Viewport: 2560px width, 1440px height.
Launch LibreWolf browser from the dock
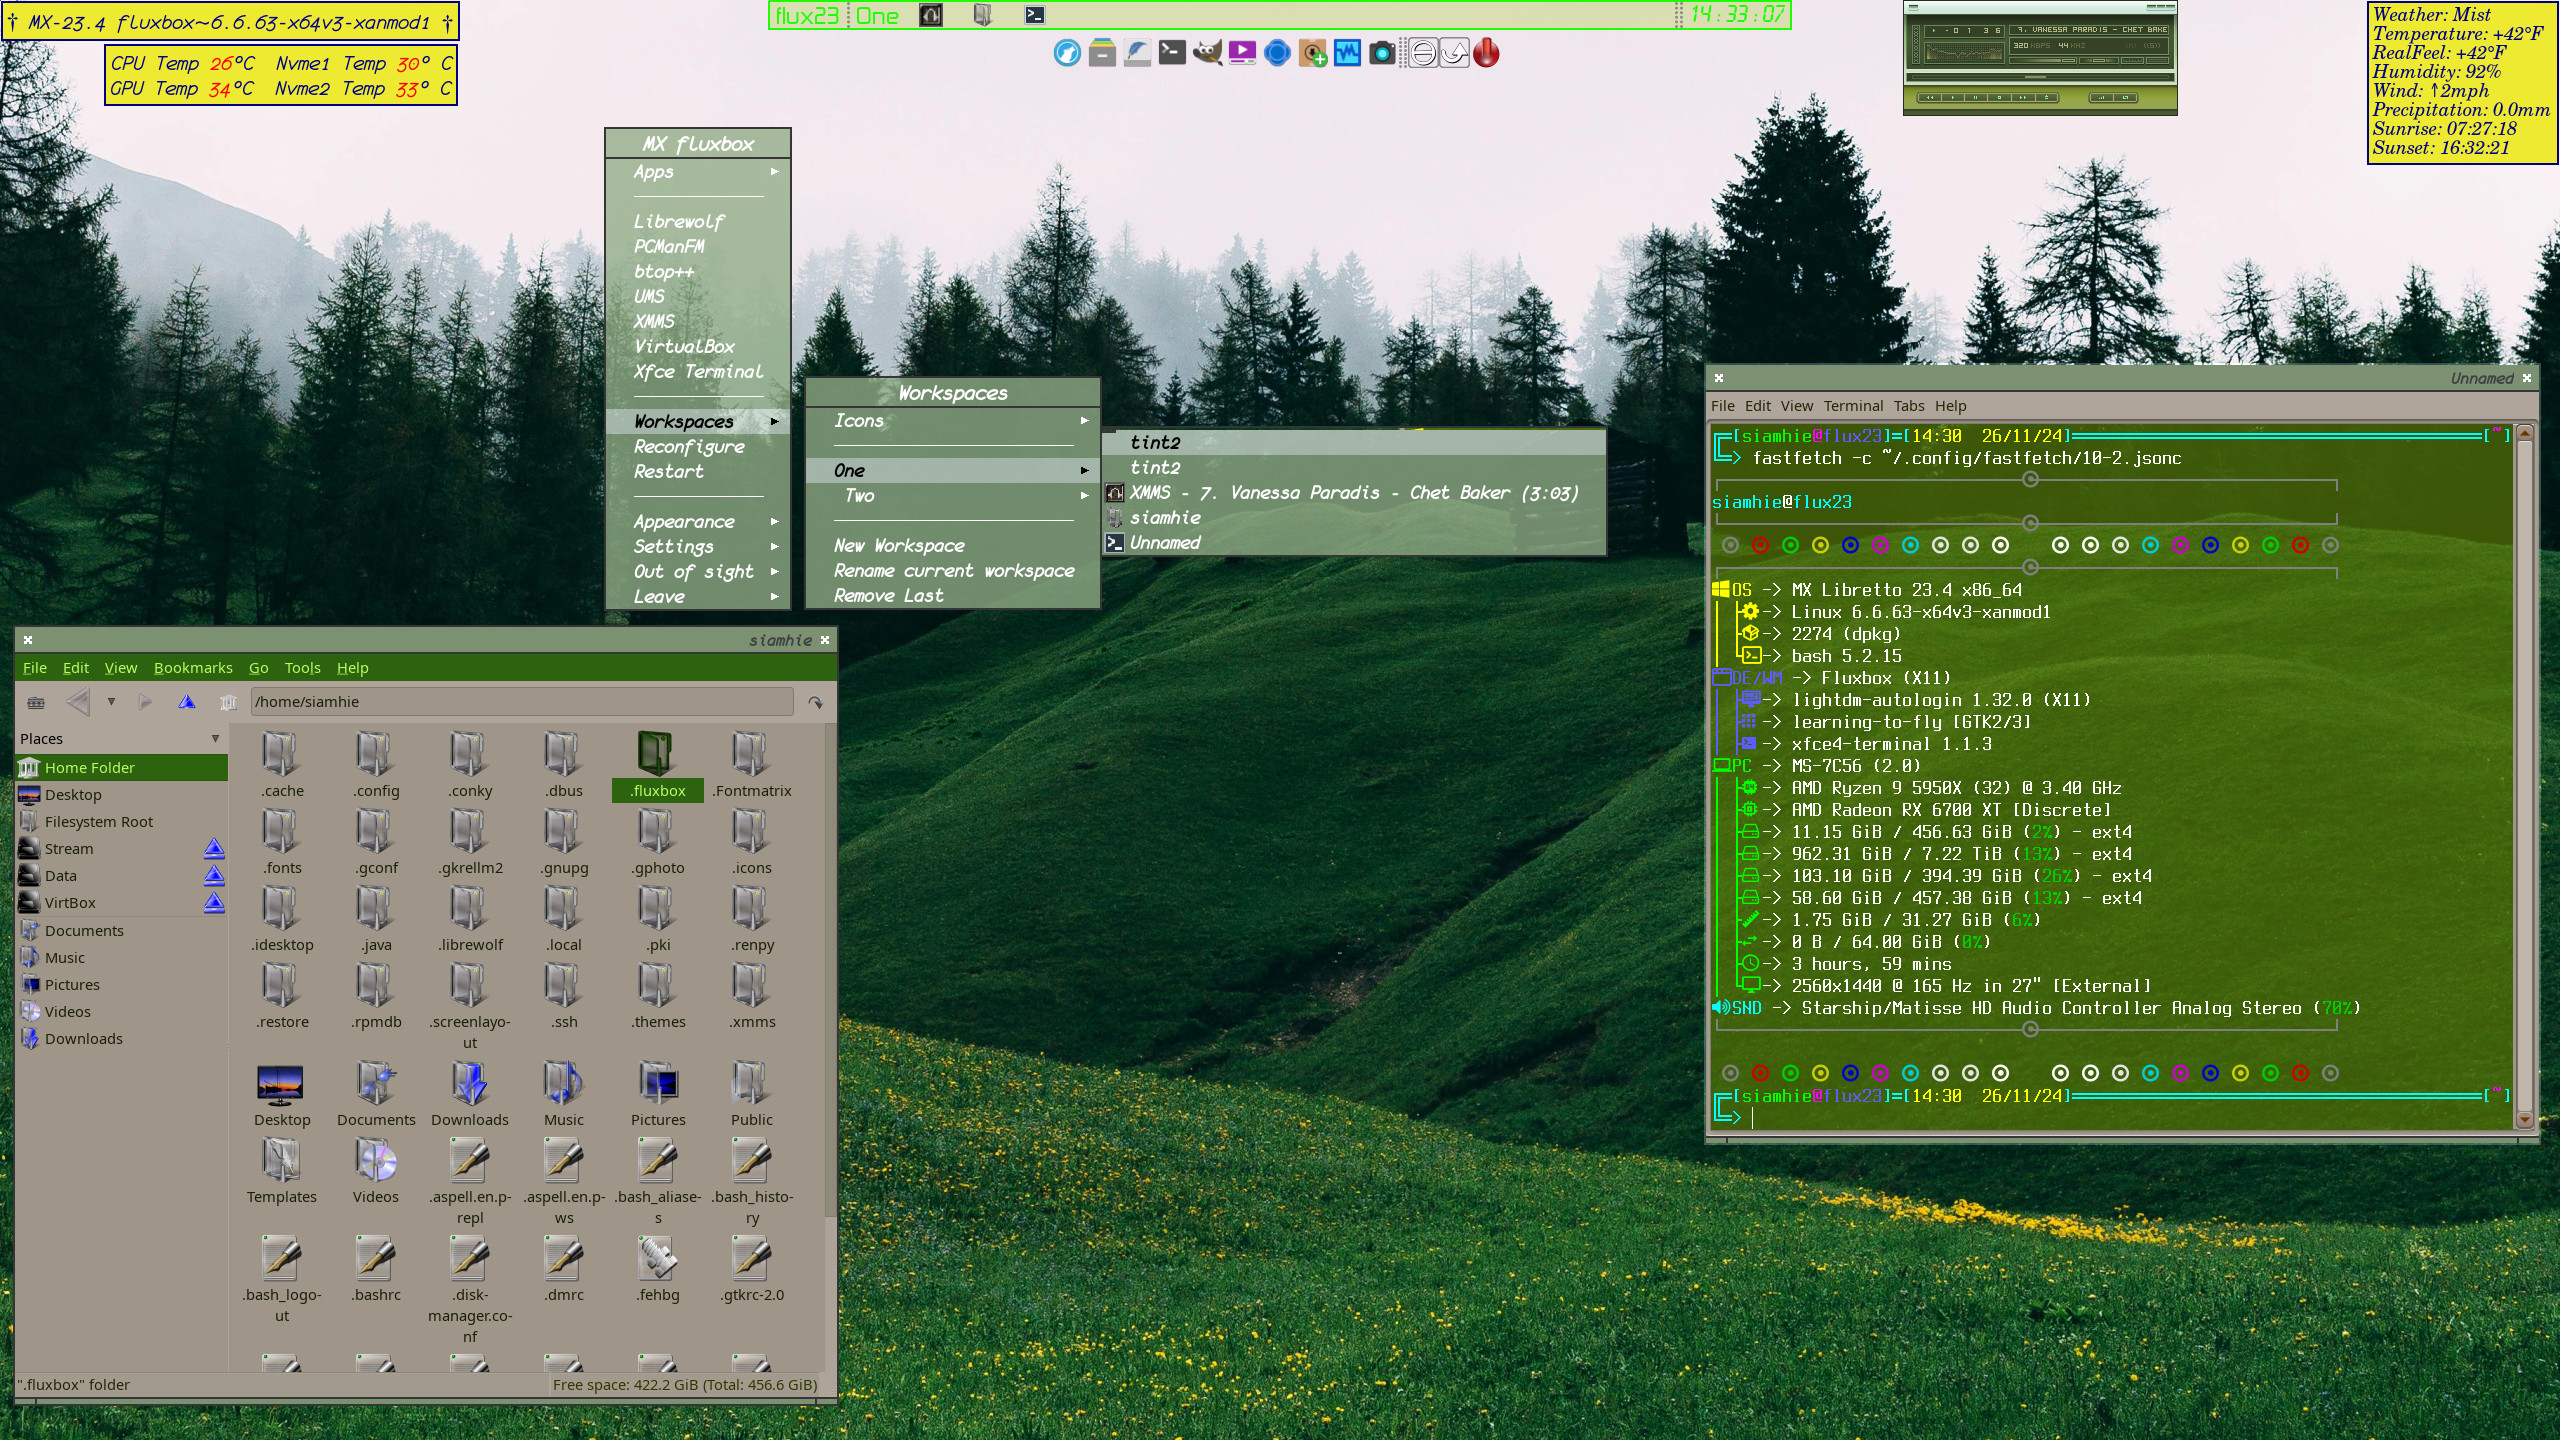coord(1067,53)
